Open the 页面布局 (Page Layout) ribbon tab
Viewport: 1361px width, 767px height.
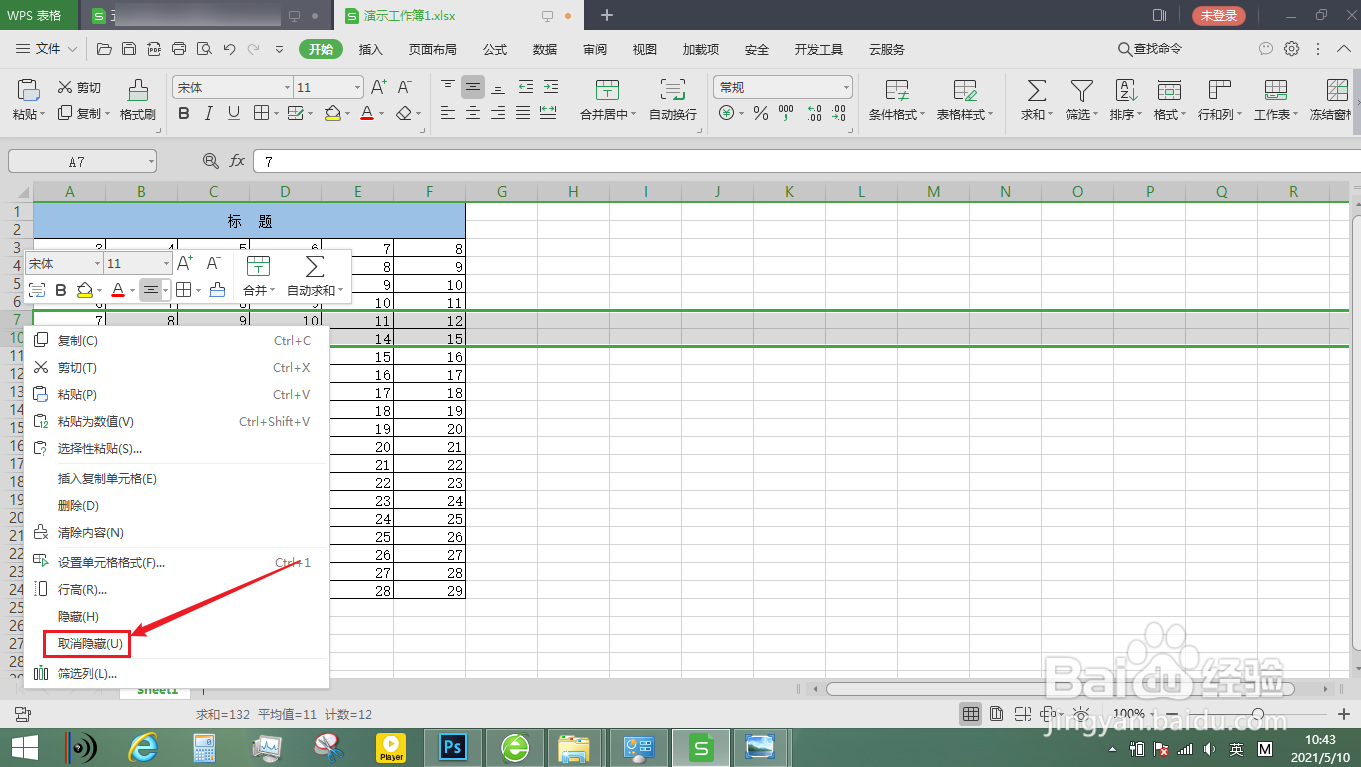point(432,49)
